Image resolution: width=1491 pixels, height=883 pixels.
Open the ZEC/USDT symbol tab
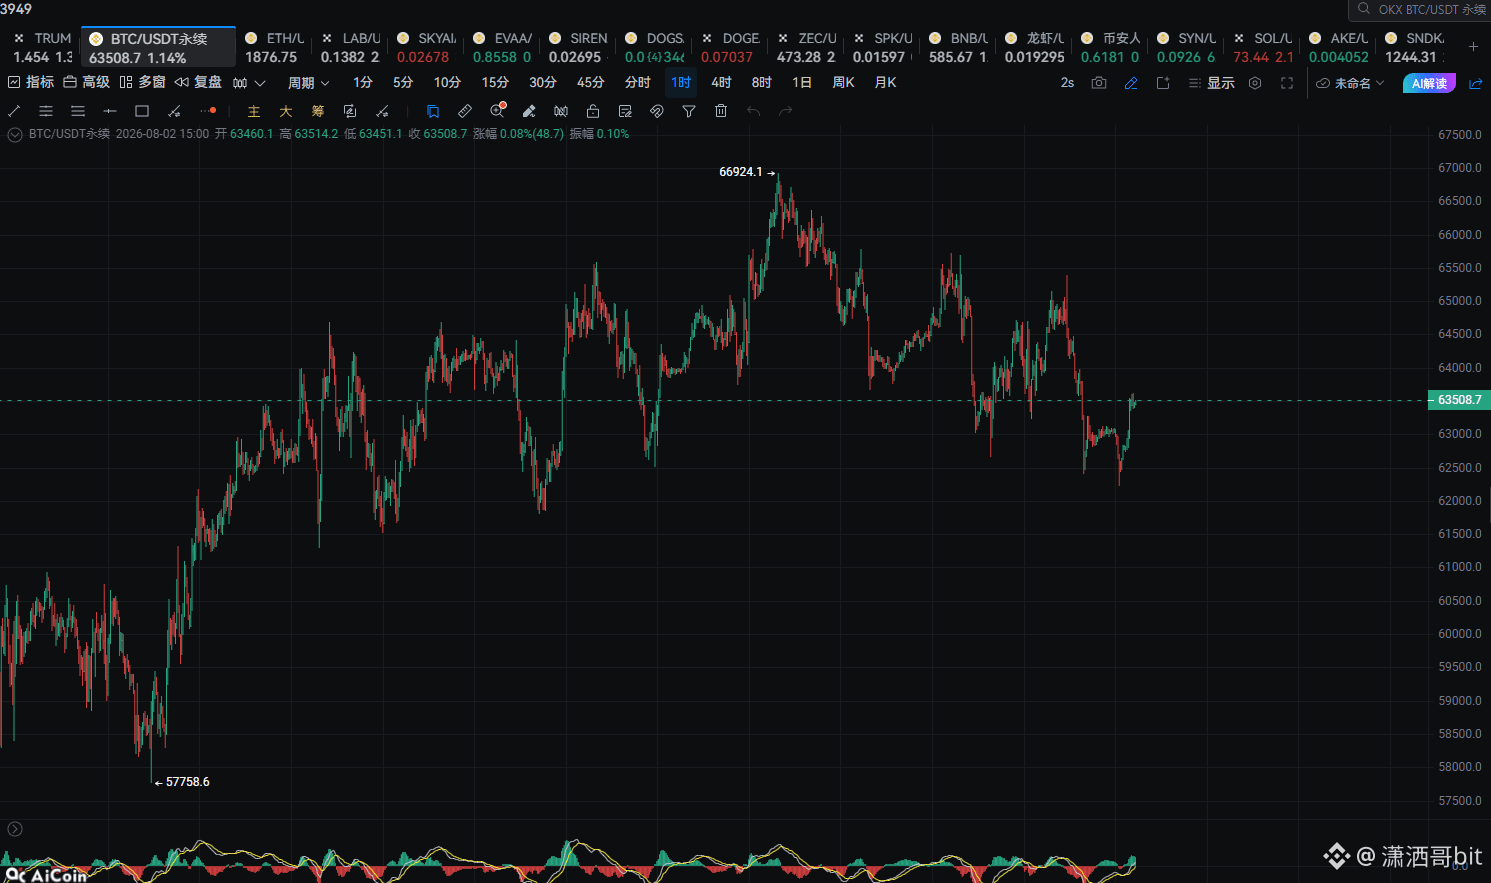(x=806, y=47)
